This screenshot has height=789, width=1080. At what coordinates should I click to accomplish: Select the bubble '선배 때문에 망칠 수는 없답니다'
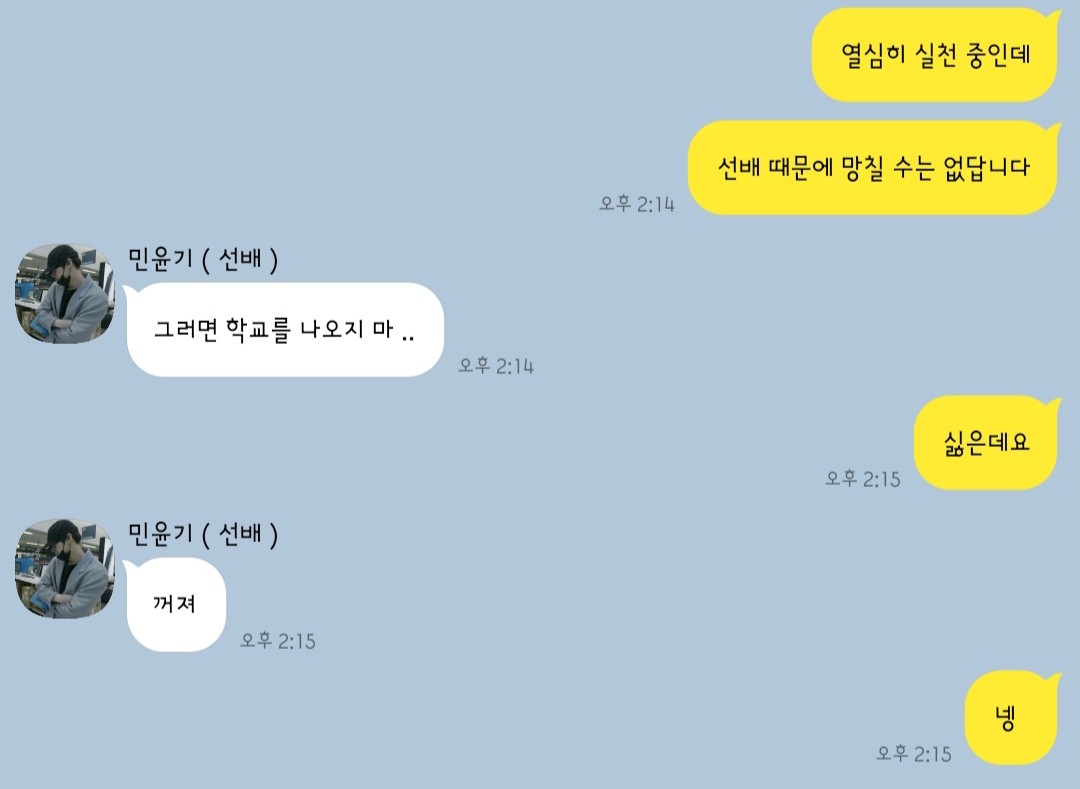[873, 167]
